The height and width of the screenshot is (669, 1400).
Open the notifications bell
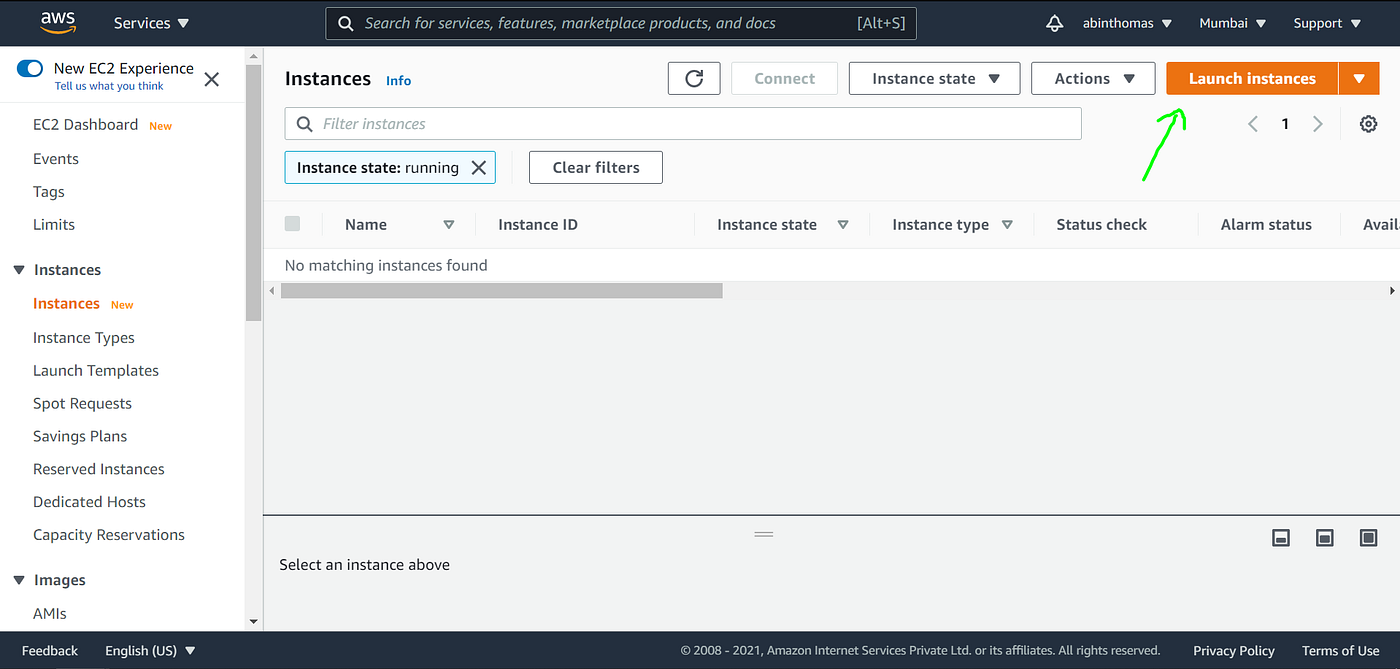(1054, 22)
